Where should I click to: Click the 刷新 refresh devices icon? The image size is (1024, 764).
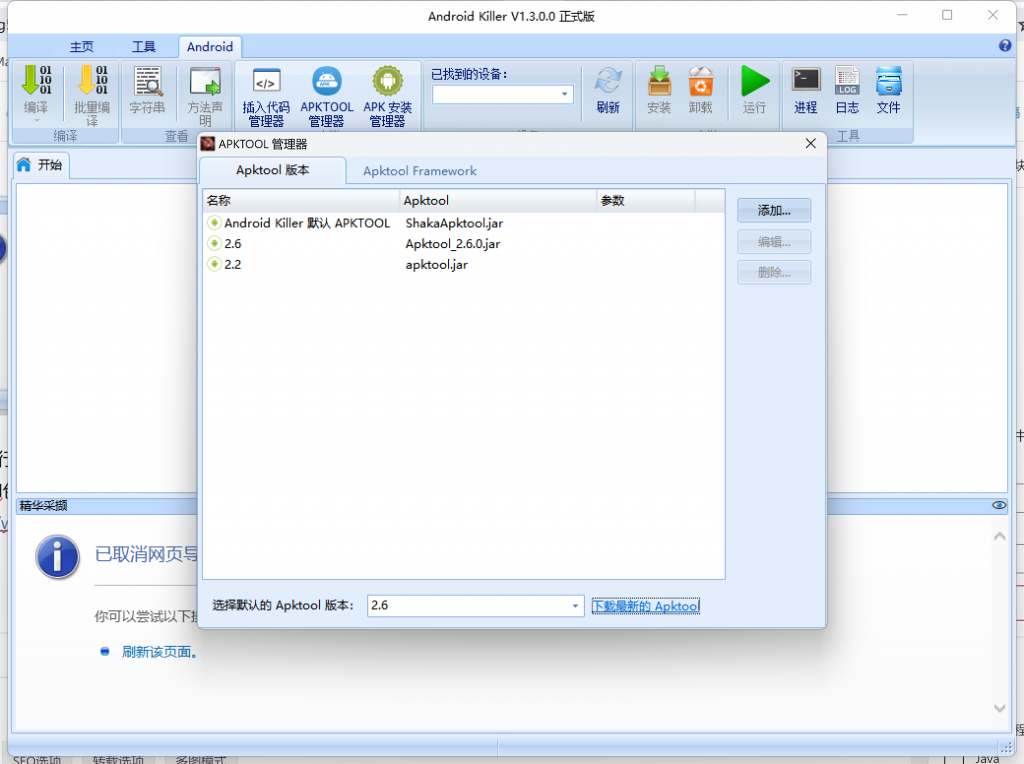pyautogui.click(x=608, y=90)
